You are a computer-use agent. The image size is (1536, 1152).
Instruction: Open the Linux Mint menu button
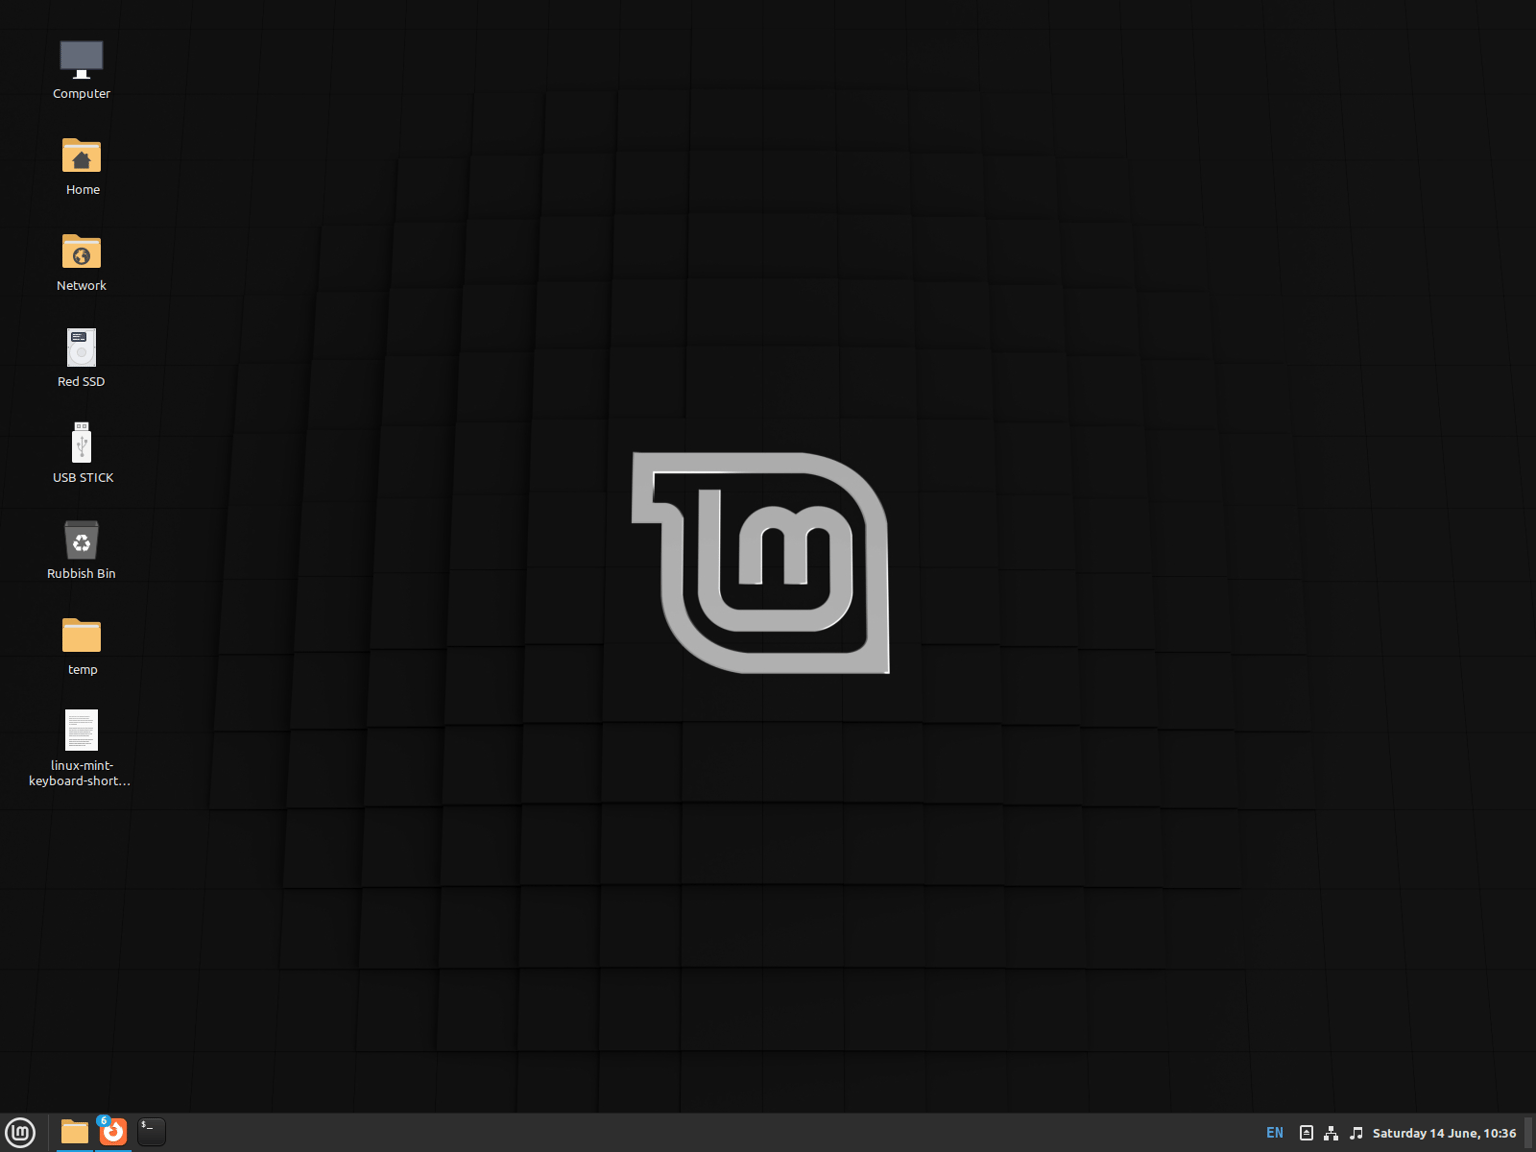(20, 1132)
